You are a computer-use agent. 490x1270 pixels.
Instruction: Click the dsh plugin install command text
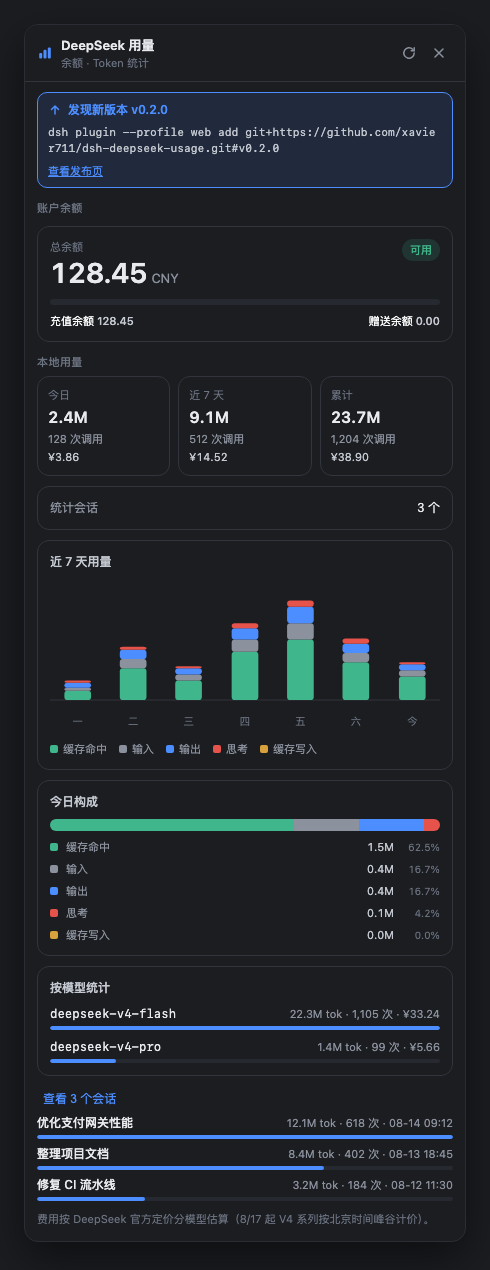pyautogui.click(x=243, y=140)
